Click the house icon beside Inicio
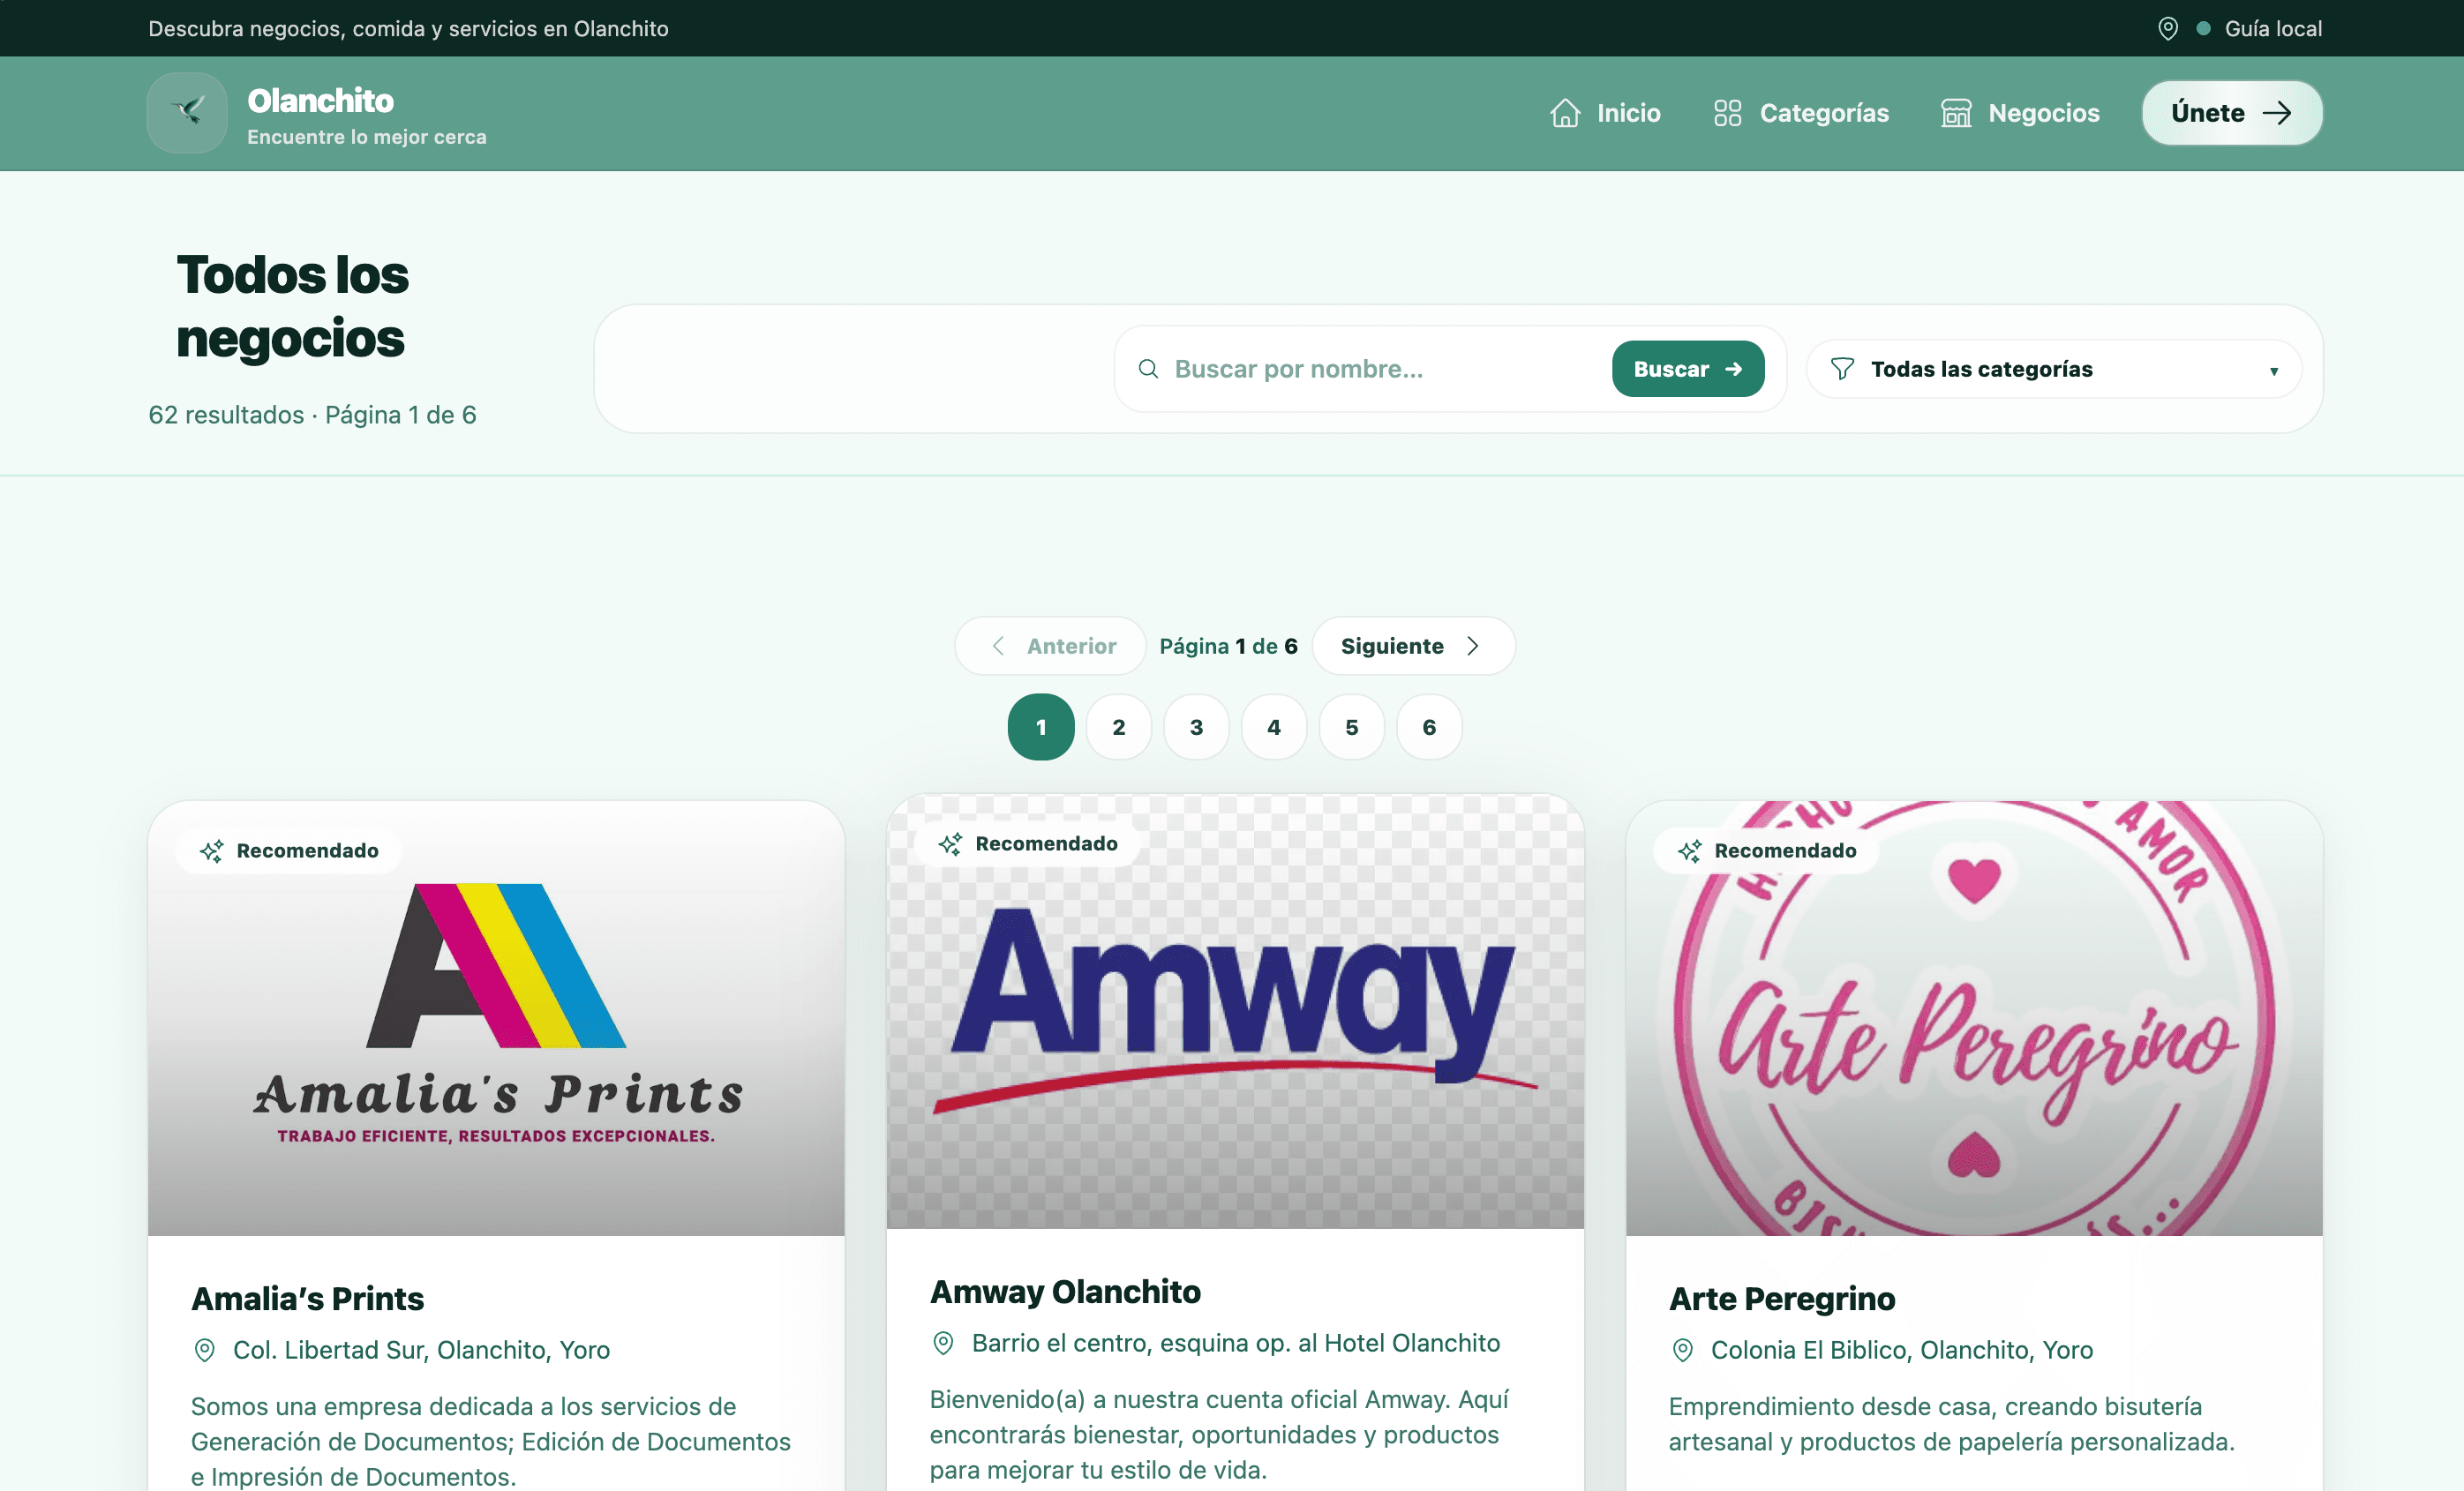Image resolution: width=2464 pixels, height=1491 pixels. 1565,113
